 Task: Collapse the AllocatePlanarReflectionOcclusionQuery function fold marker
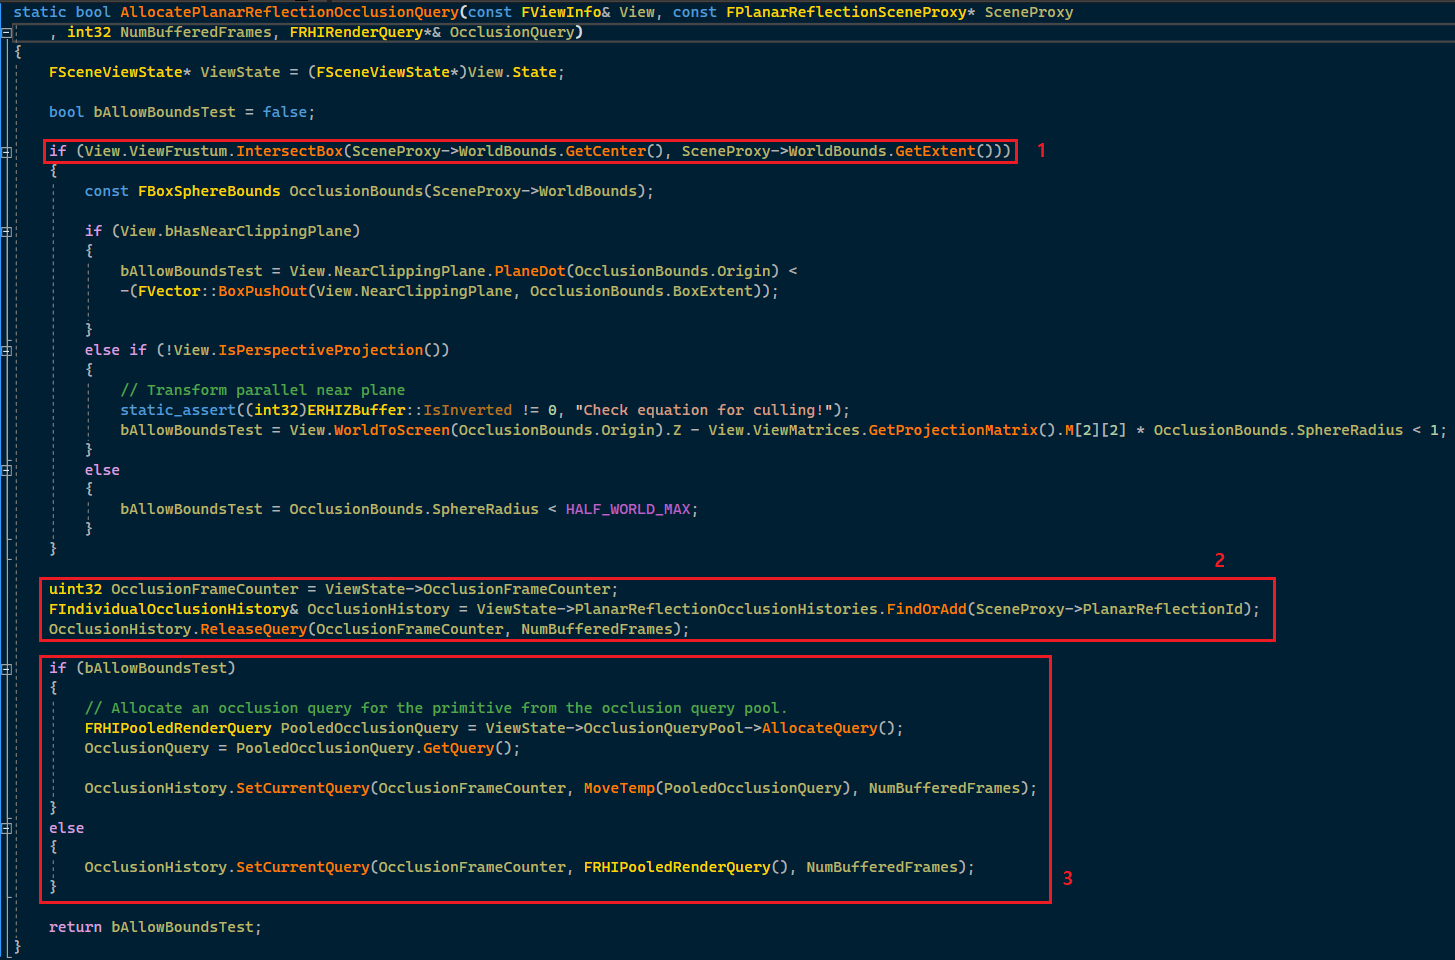pyautogui.click(x=6, y=33)
